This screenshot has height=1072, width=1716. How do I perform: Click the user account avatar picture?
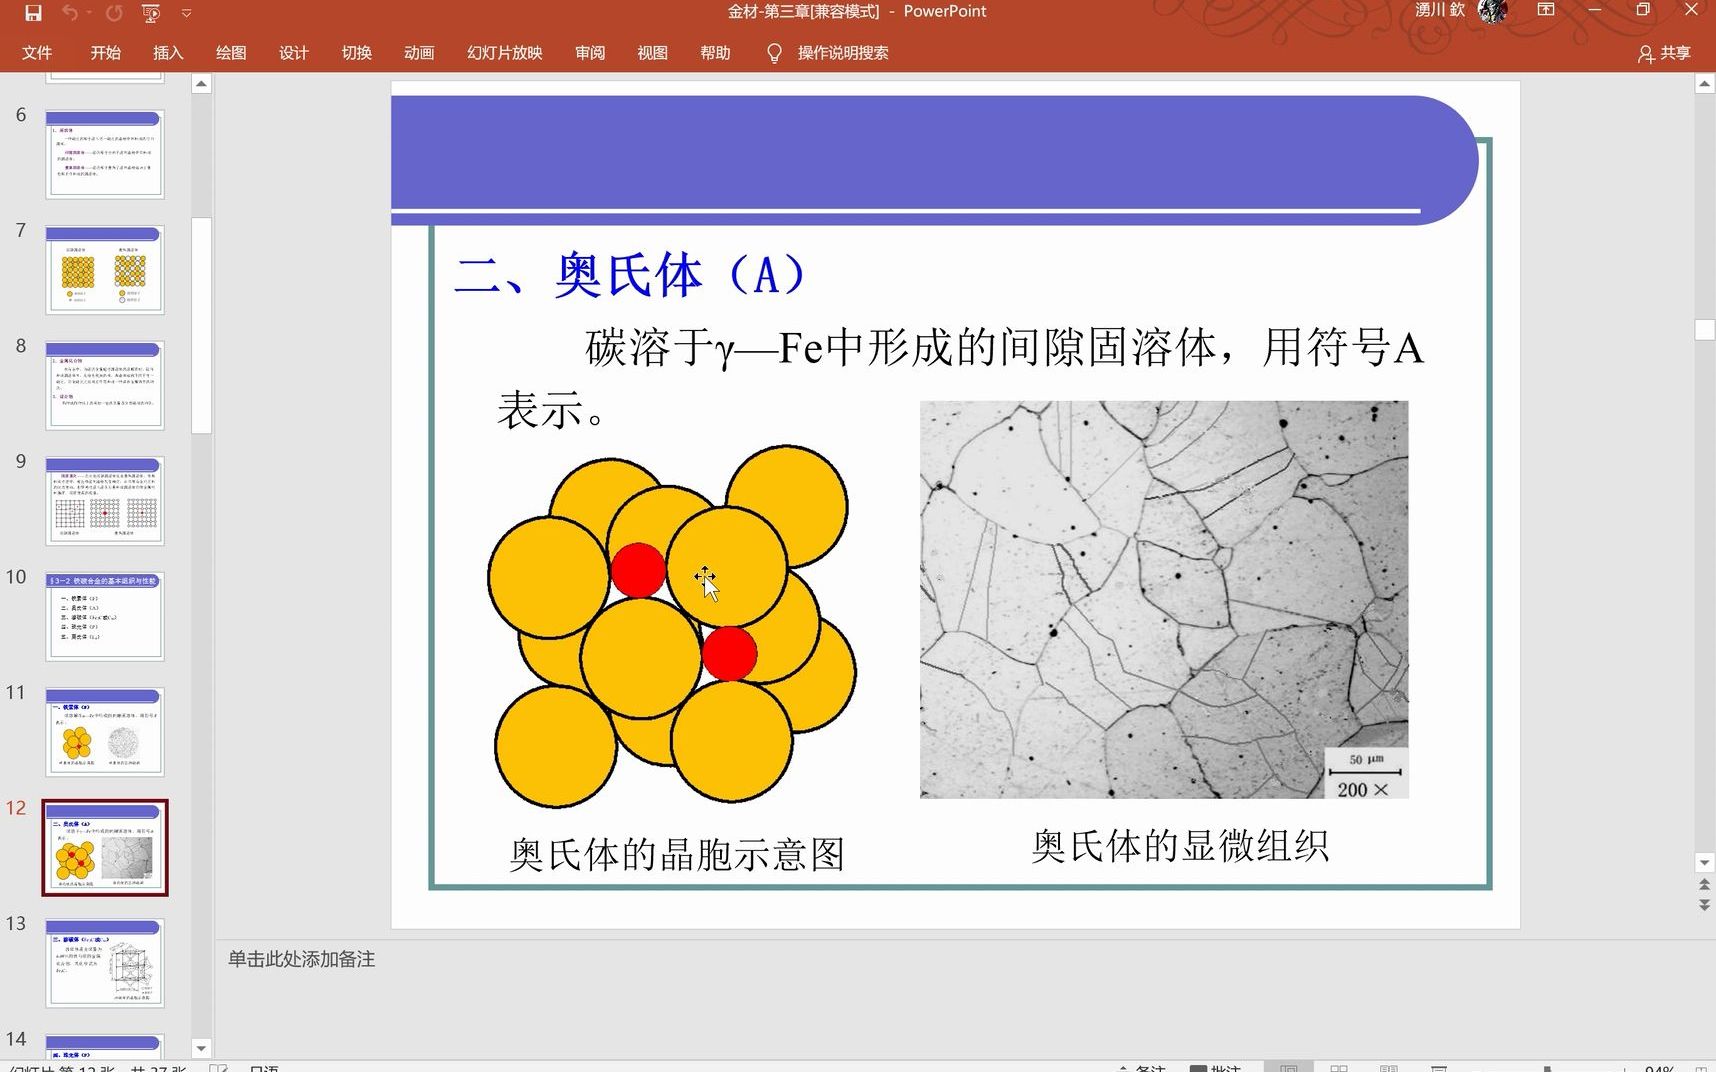[1492, 11]
